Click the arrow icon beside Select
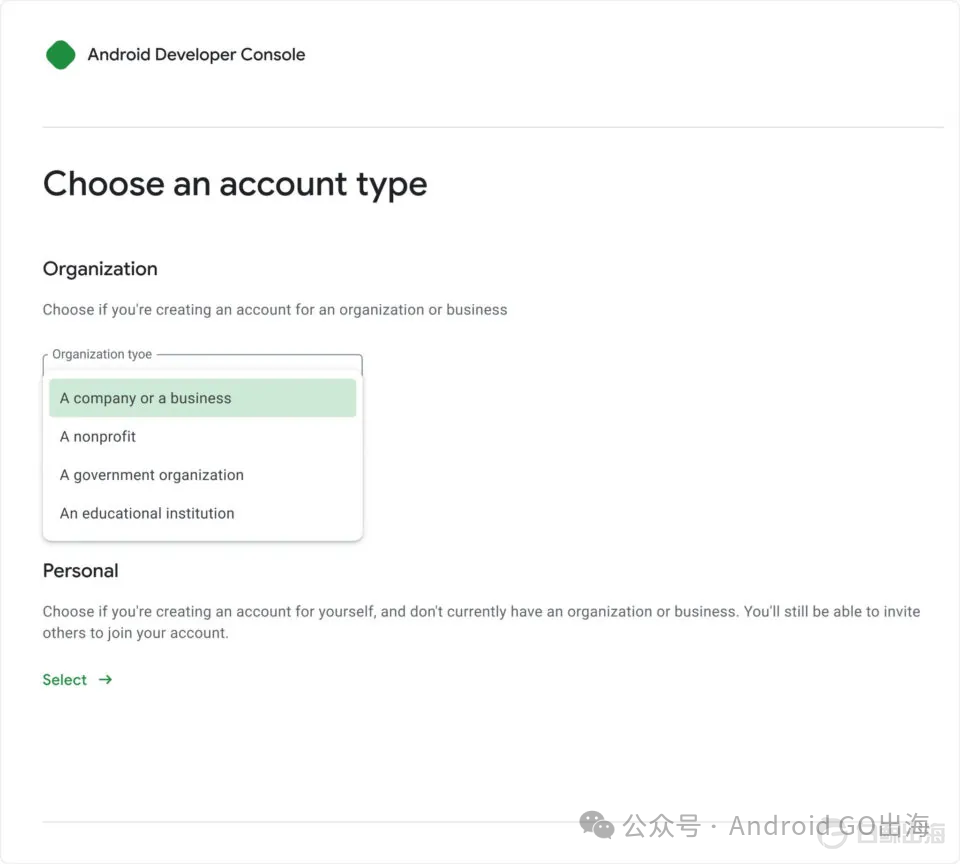Image resolution: width=960 pixels, height=864 pixels. coord(105,680)
